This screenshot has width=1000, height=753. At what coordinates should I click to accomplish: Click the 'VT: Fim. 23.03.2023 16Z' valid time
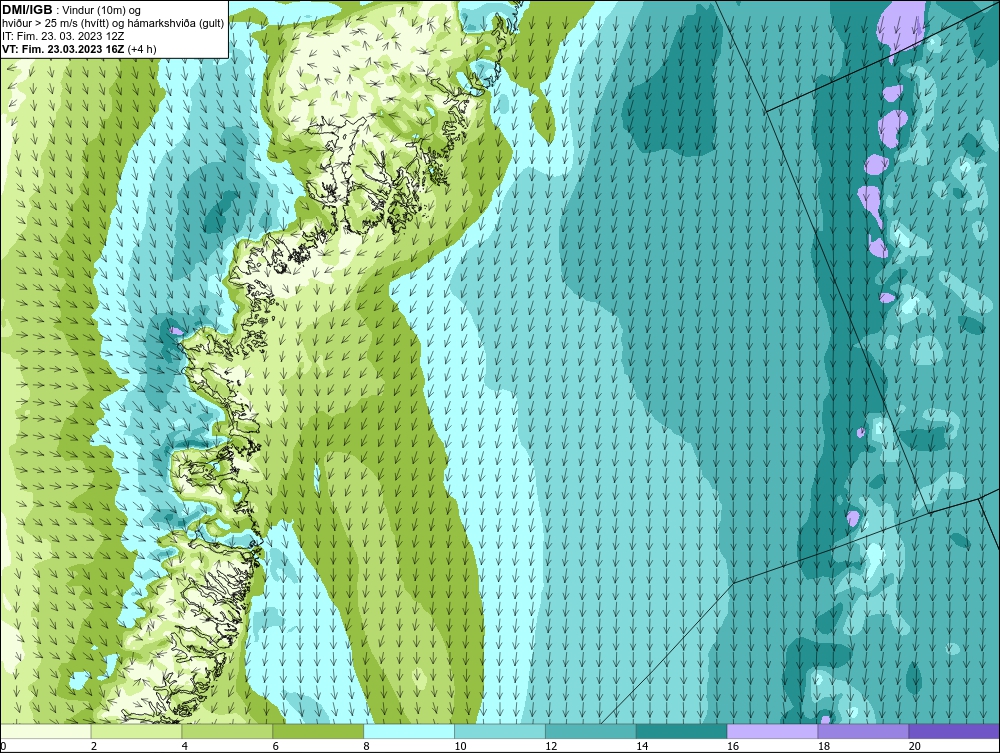point(63,49)
